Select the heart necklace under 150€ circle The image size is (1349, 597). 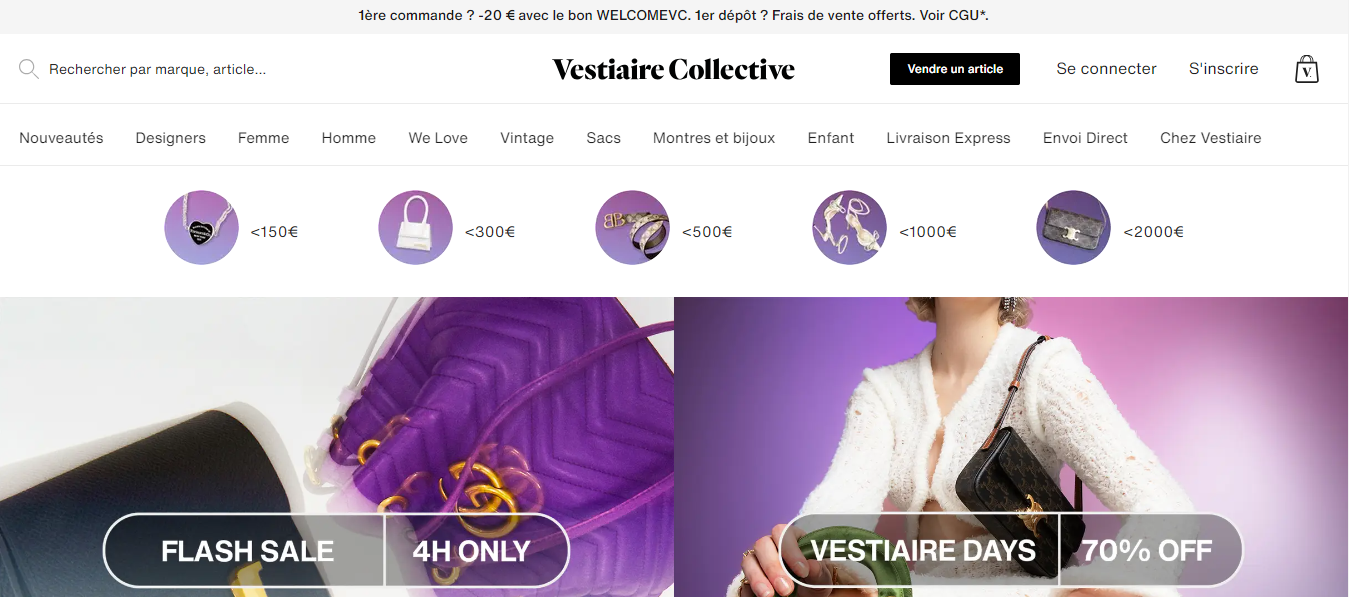[x=201, y=227]
